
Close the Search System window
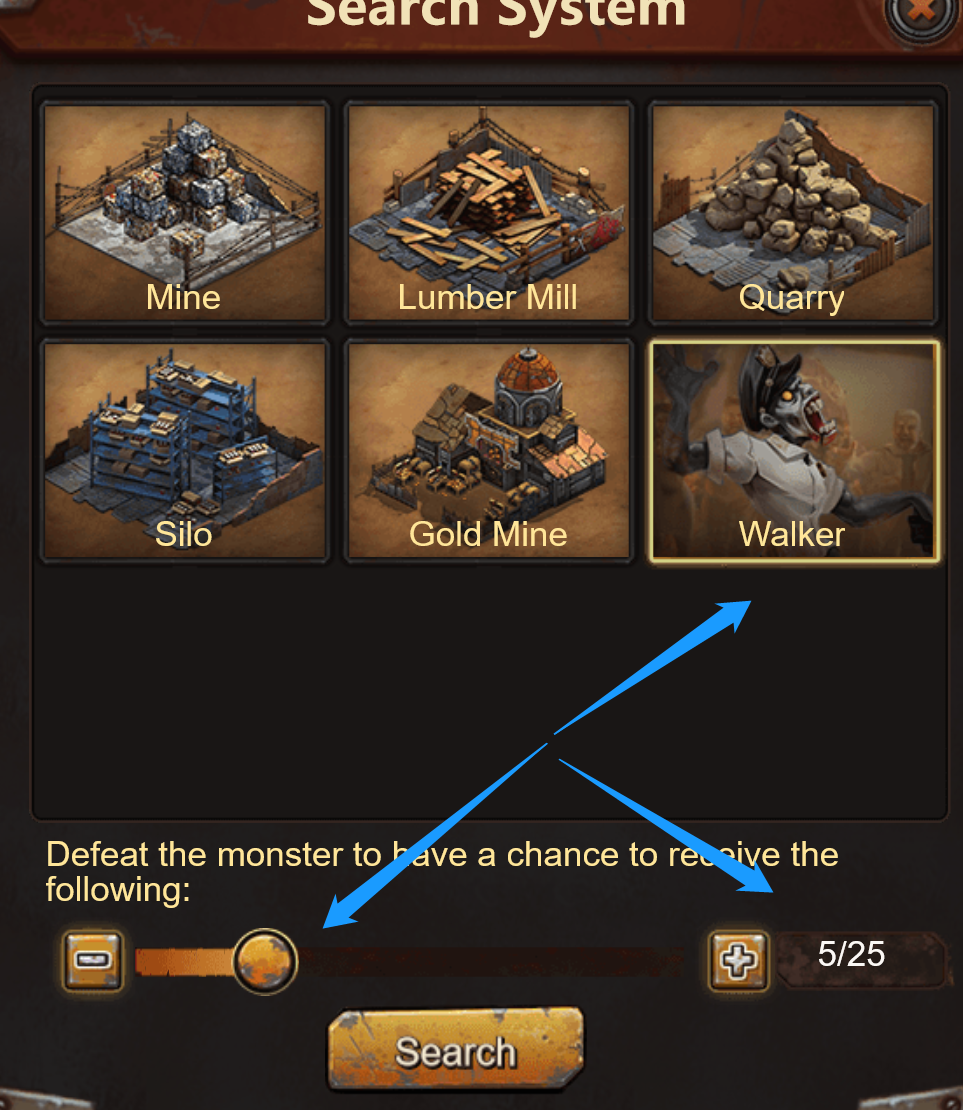(921, 13)
